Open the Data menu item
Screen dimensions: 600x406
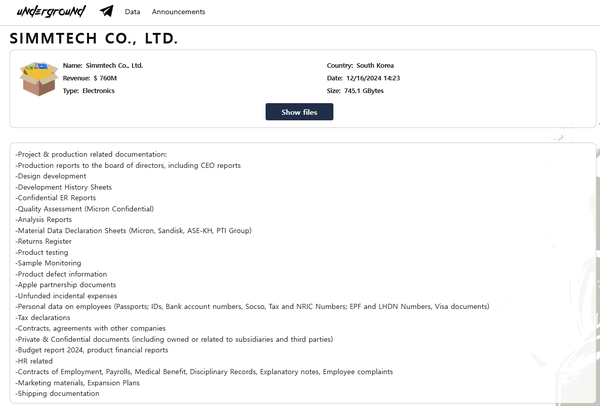(x=132, y=12)
